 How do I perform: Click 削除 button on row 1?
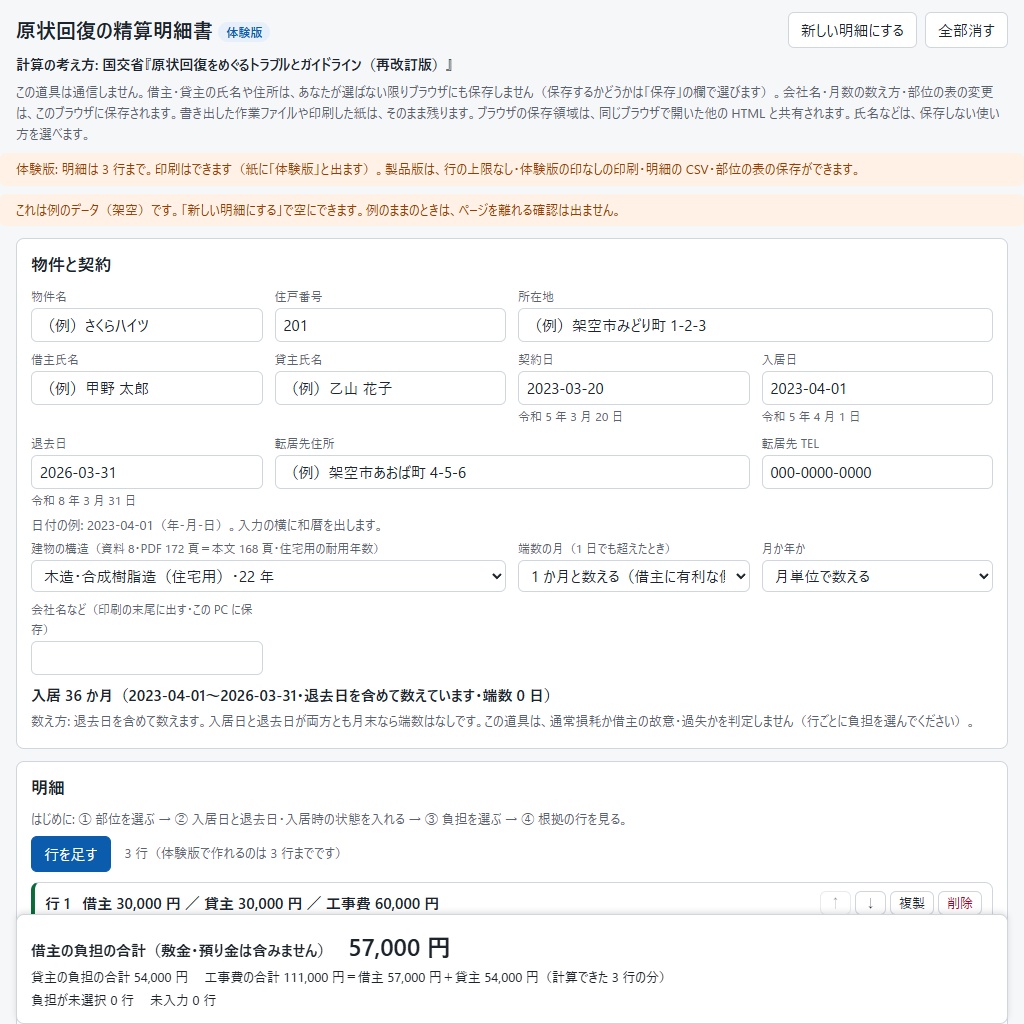(959, 903)
